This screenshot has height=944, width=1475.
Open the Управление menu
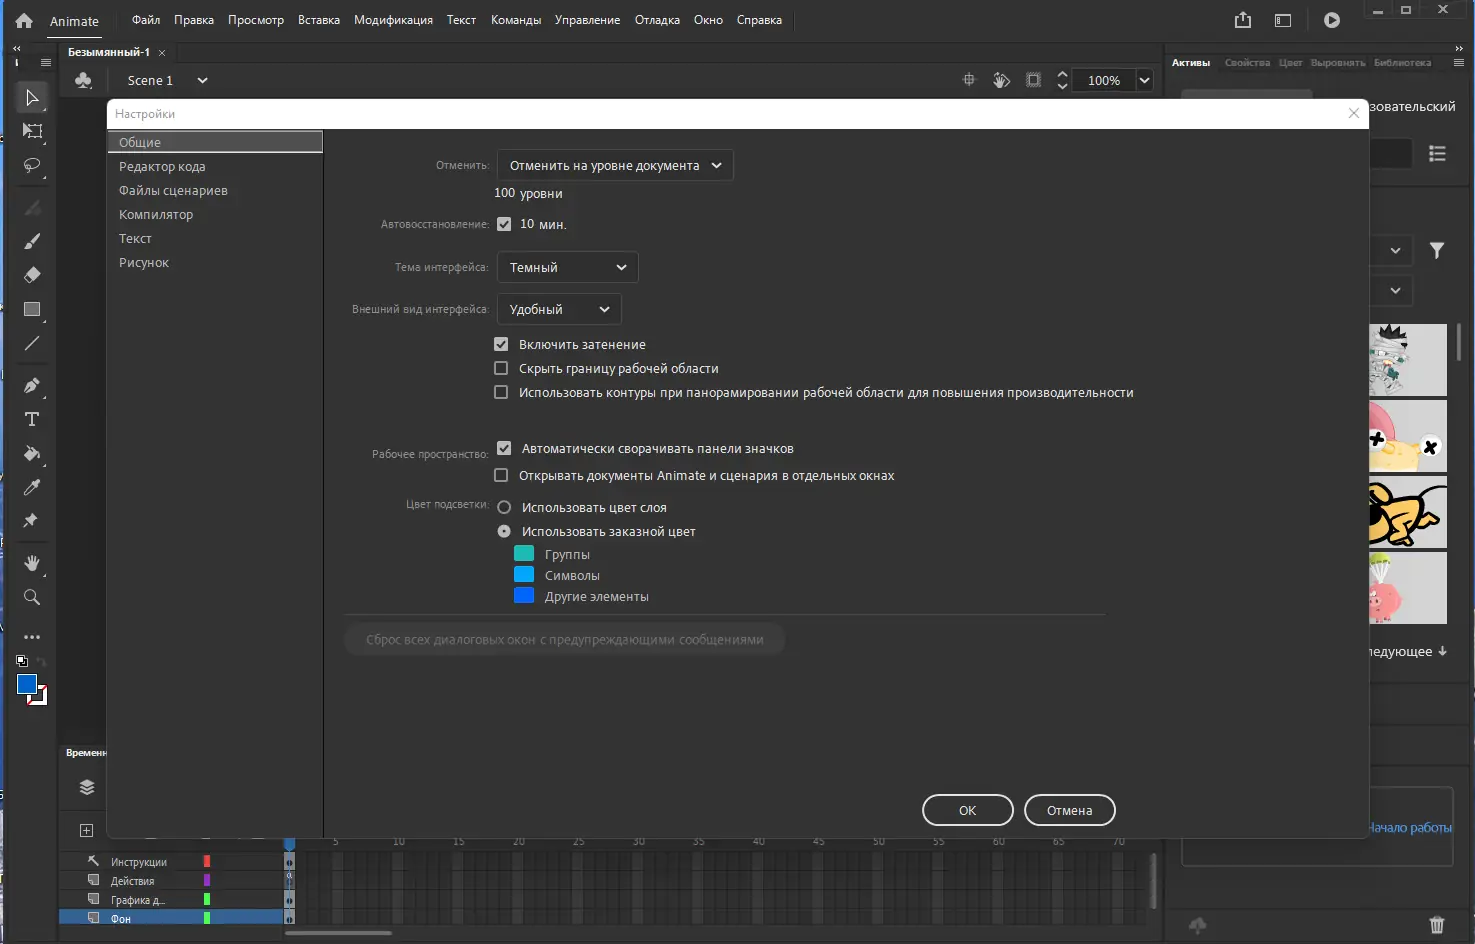pyautogui.click(x=587, y=20)
